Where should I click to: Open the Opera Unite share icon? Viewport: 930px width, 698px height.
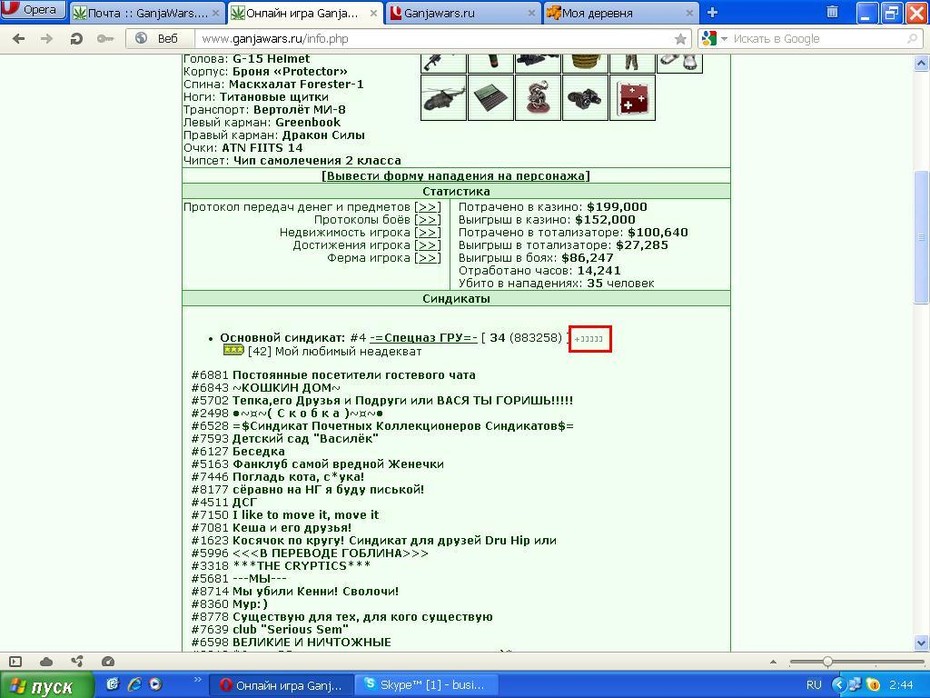point(77,661)
